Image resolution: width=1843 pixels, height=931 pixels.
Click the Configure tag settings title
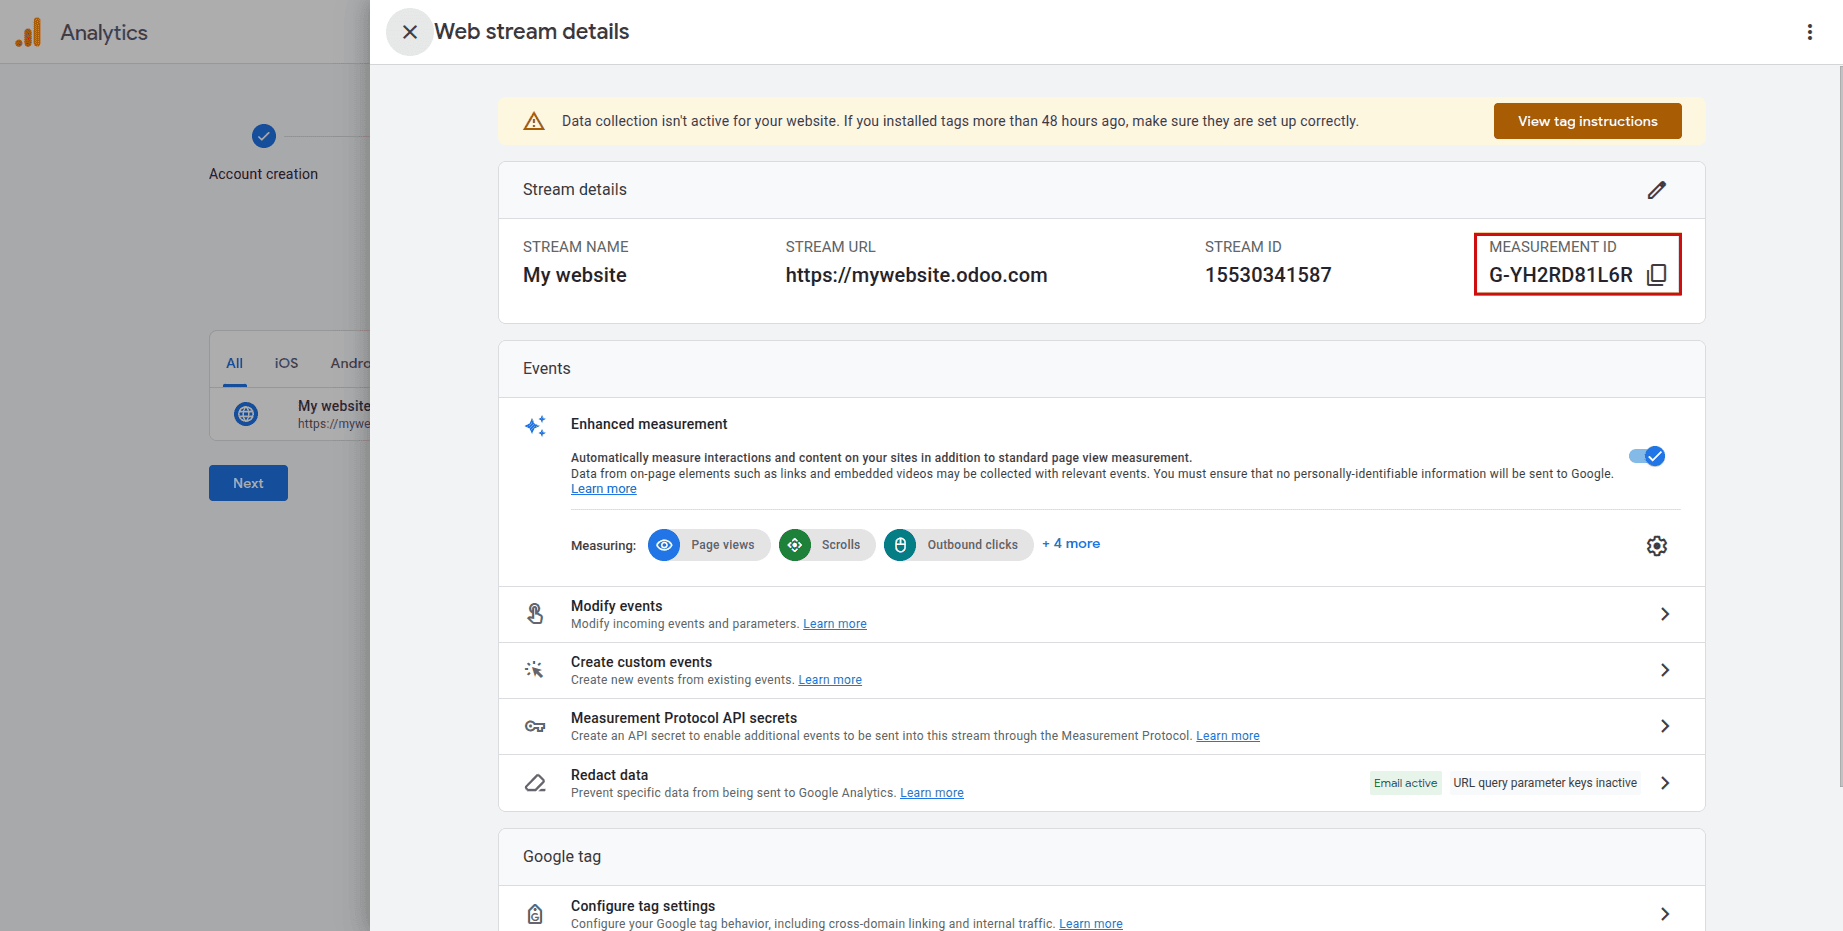click(643, 906)
